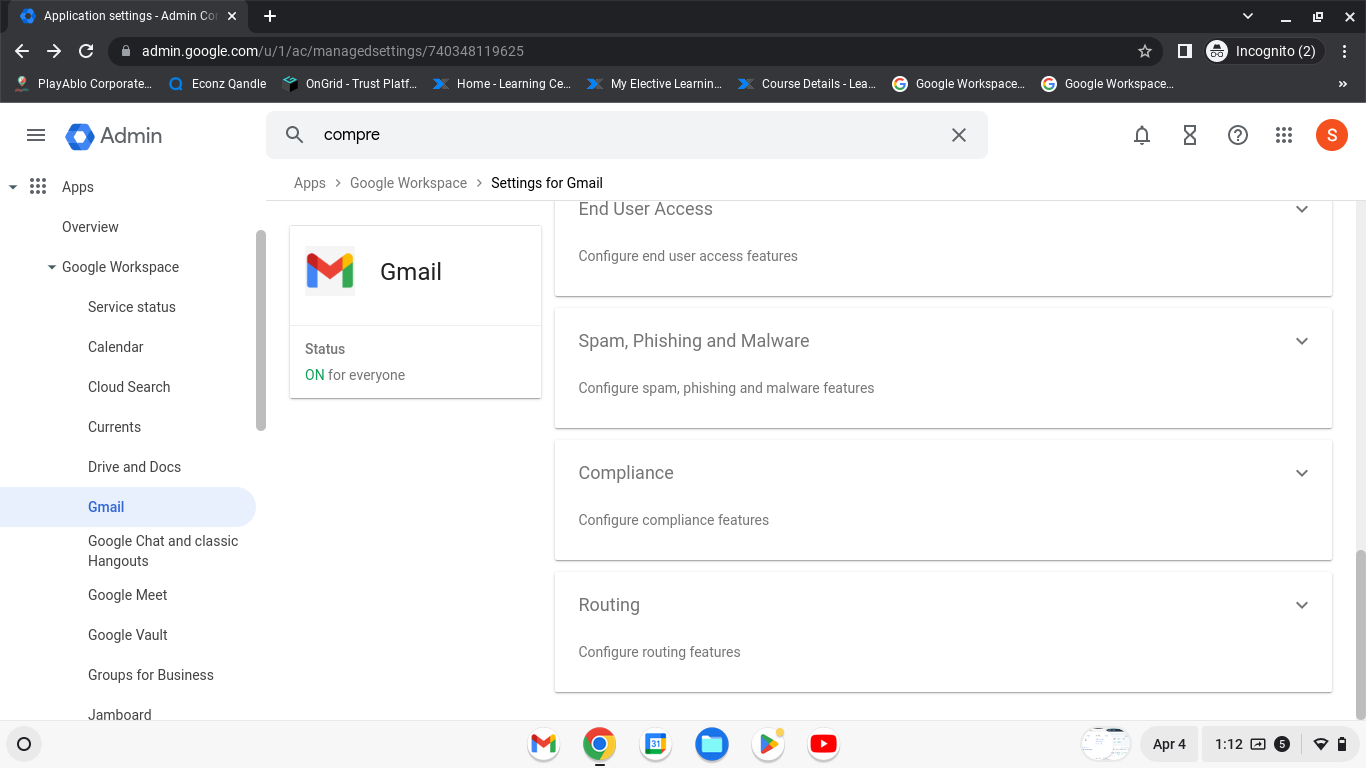Open the Apps grid icon in sidebar
Viewport: 1366px width, 768px height.
click(x=38, y=187)
